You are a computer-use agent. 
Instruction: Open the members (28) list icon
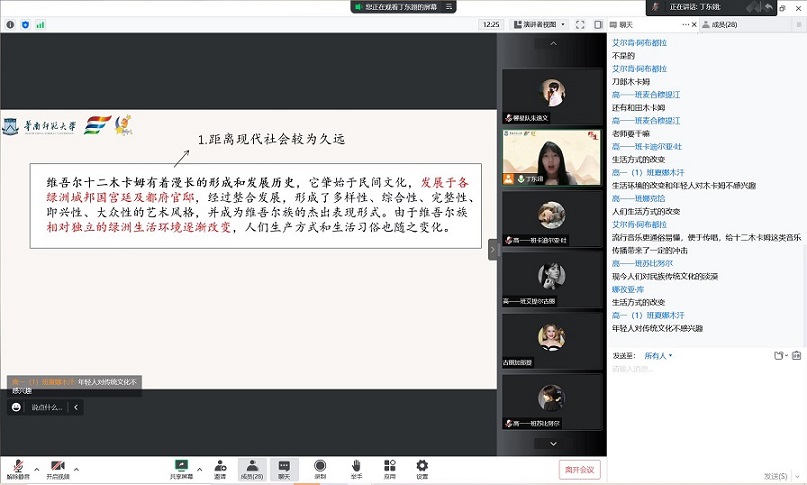point(252,467)
